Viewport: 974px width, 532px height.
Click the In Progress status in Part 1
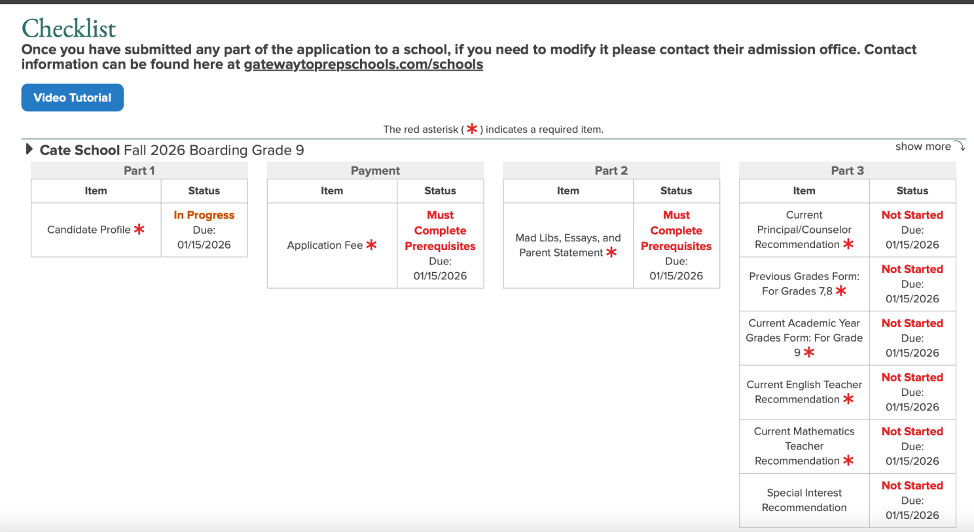coord(204,215)
